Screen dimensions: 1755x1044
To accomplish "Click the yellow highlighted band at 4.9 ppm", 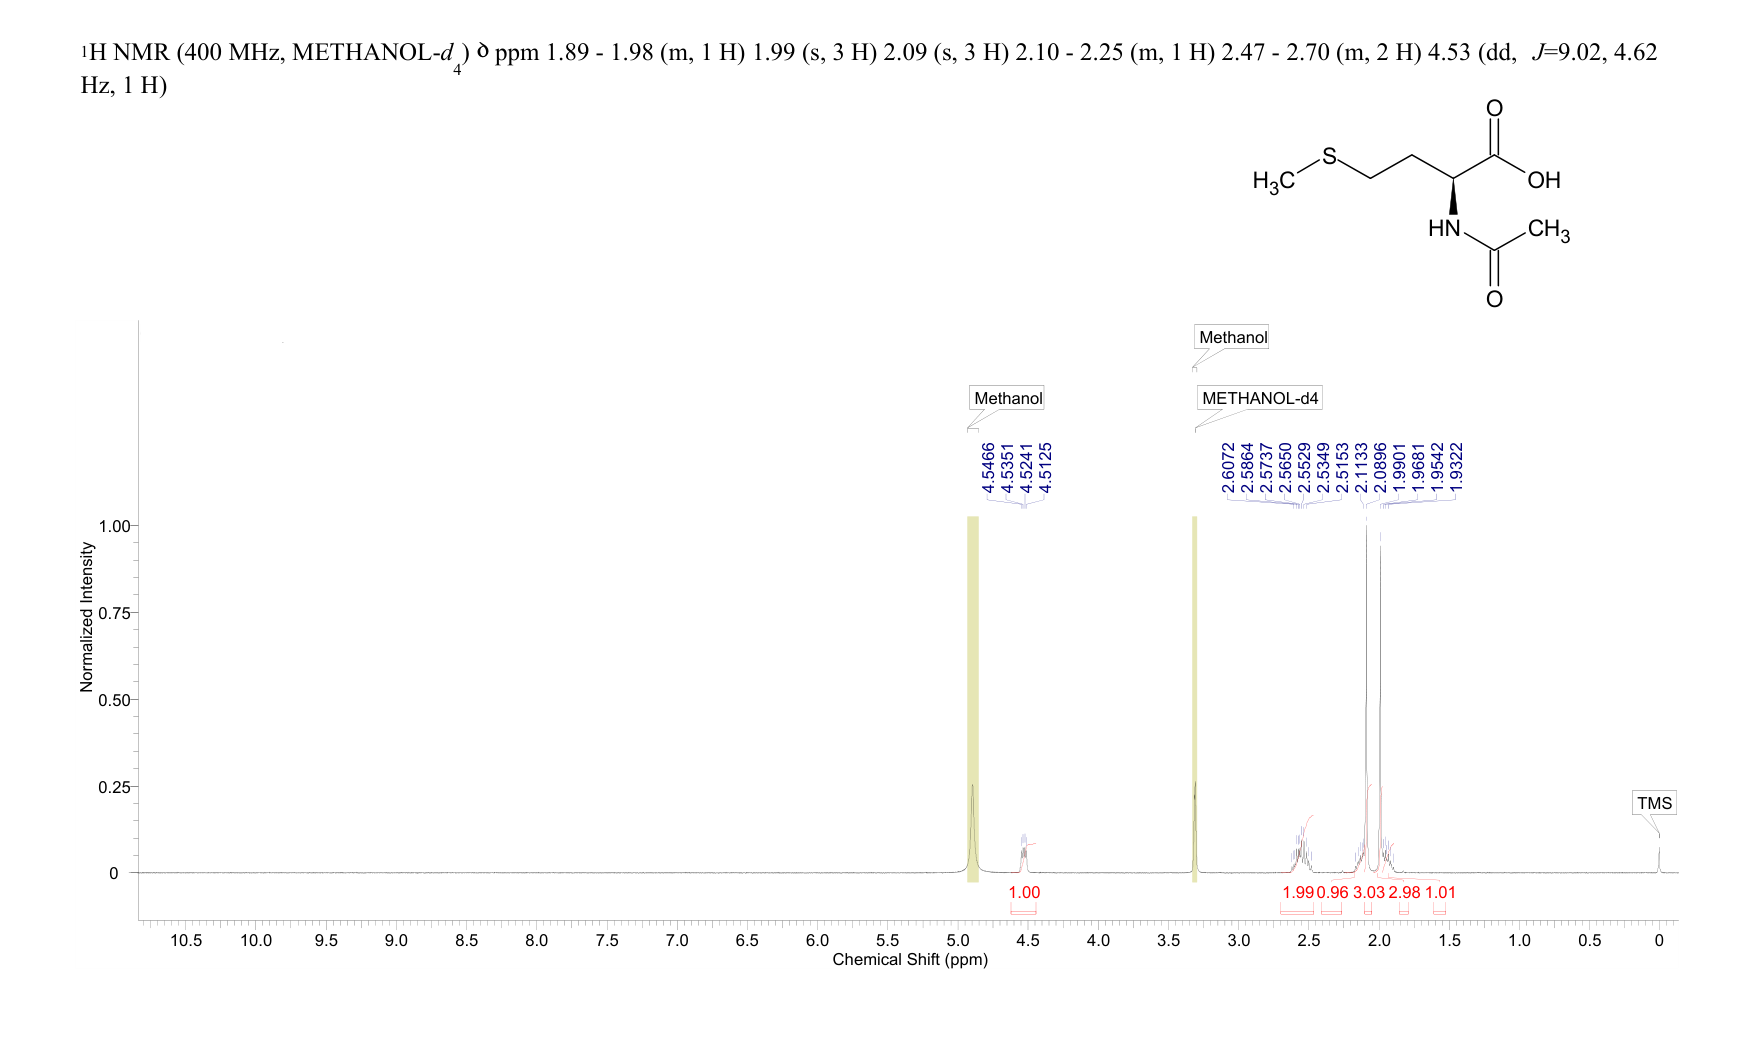I will point(973,699).
